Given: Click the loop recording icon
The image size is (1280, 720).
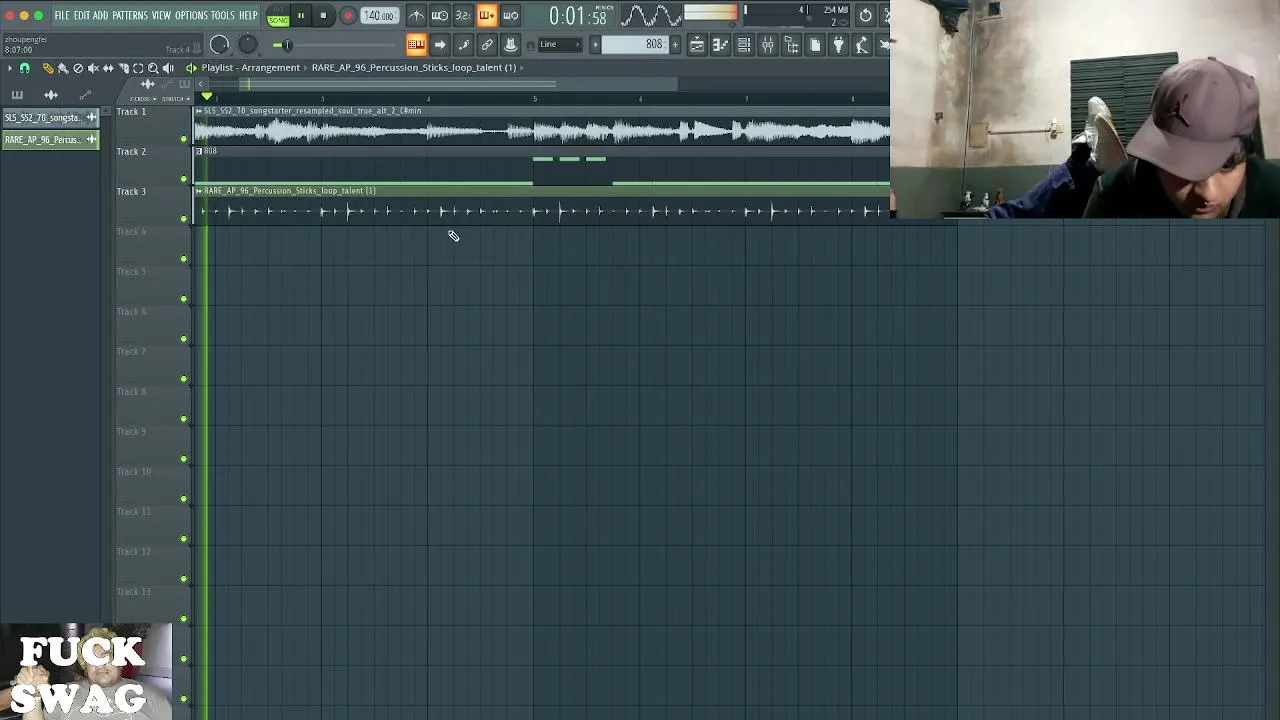Looking at the screenshot, I should [x=510, y=15].
